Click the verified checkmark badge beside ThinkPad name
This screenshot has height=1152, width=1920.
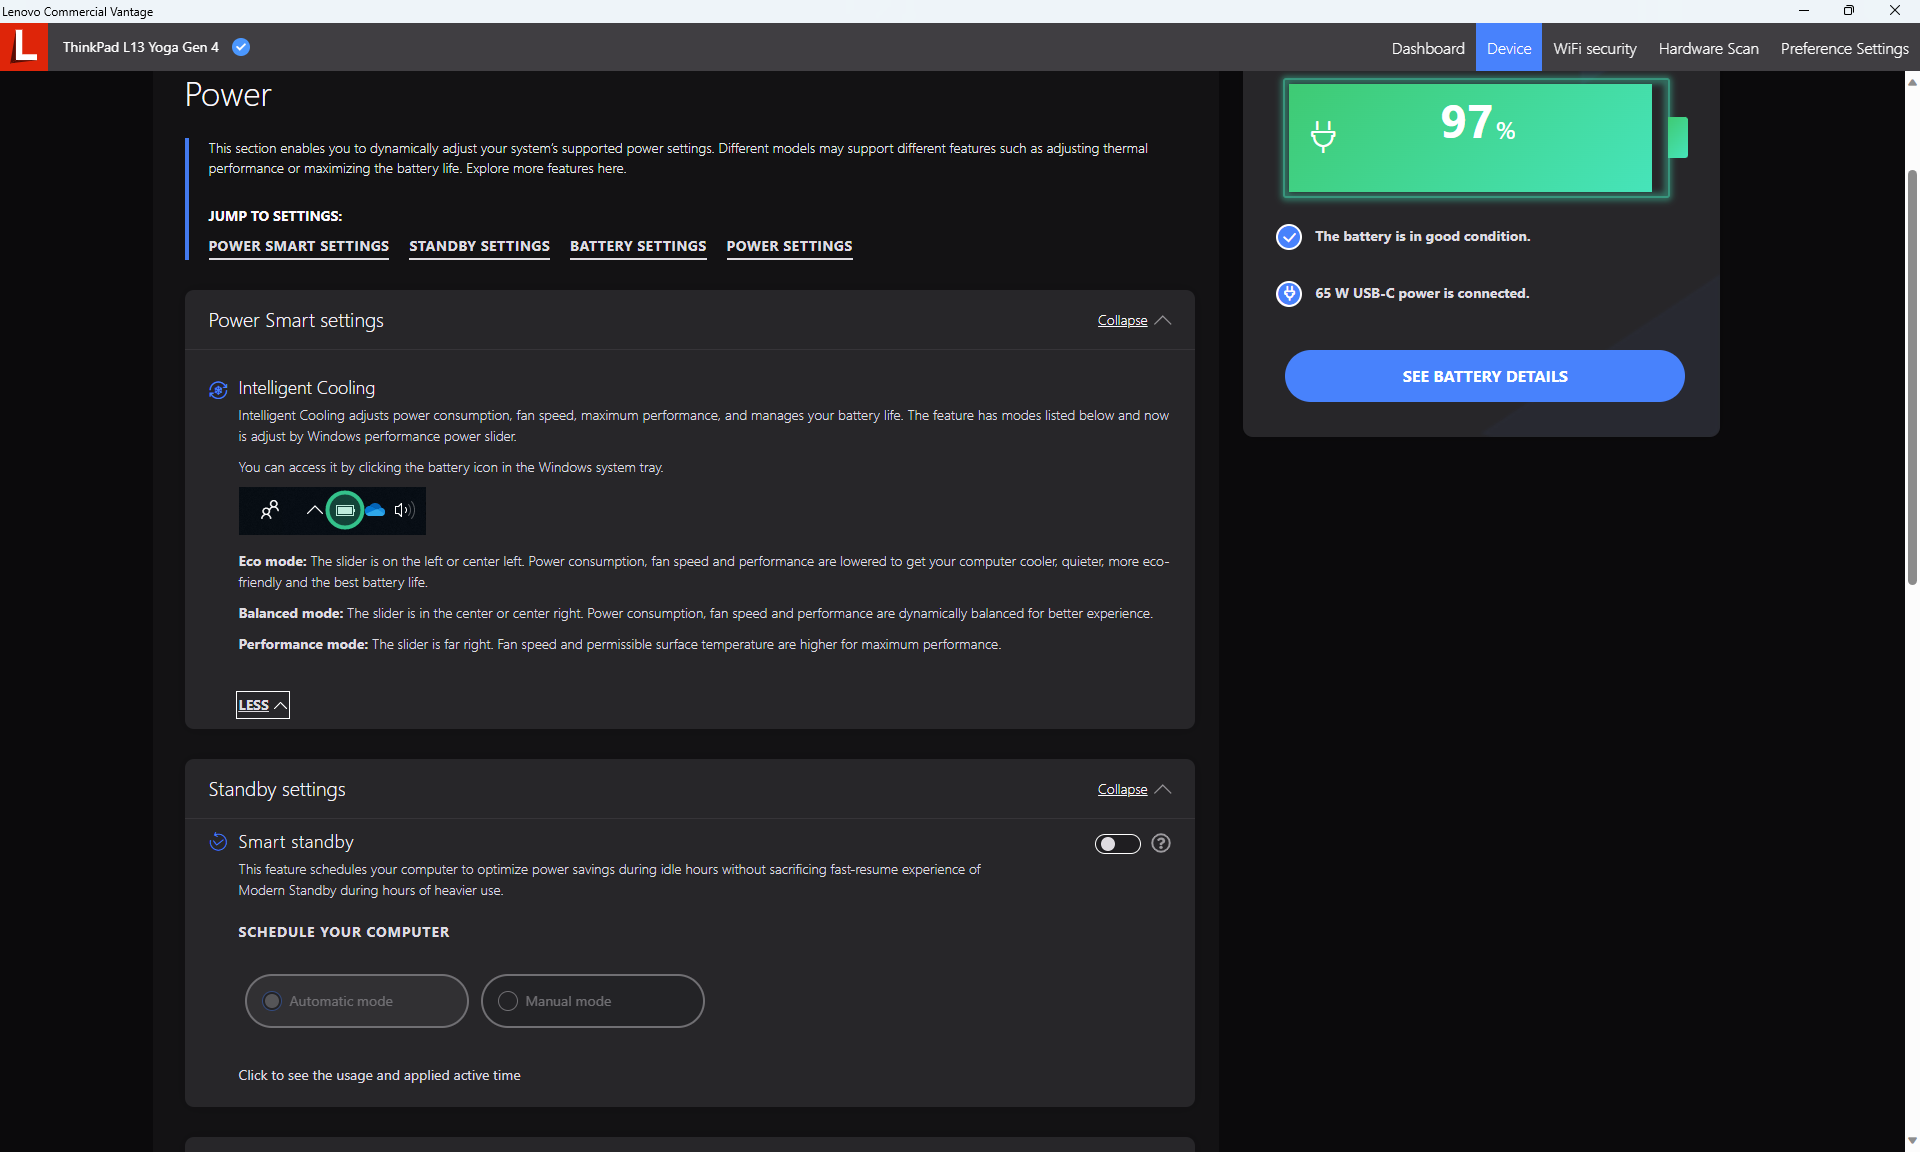point(241,47)
